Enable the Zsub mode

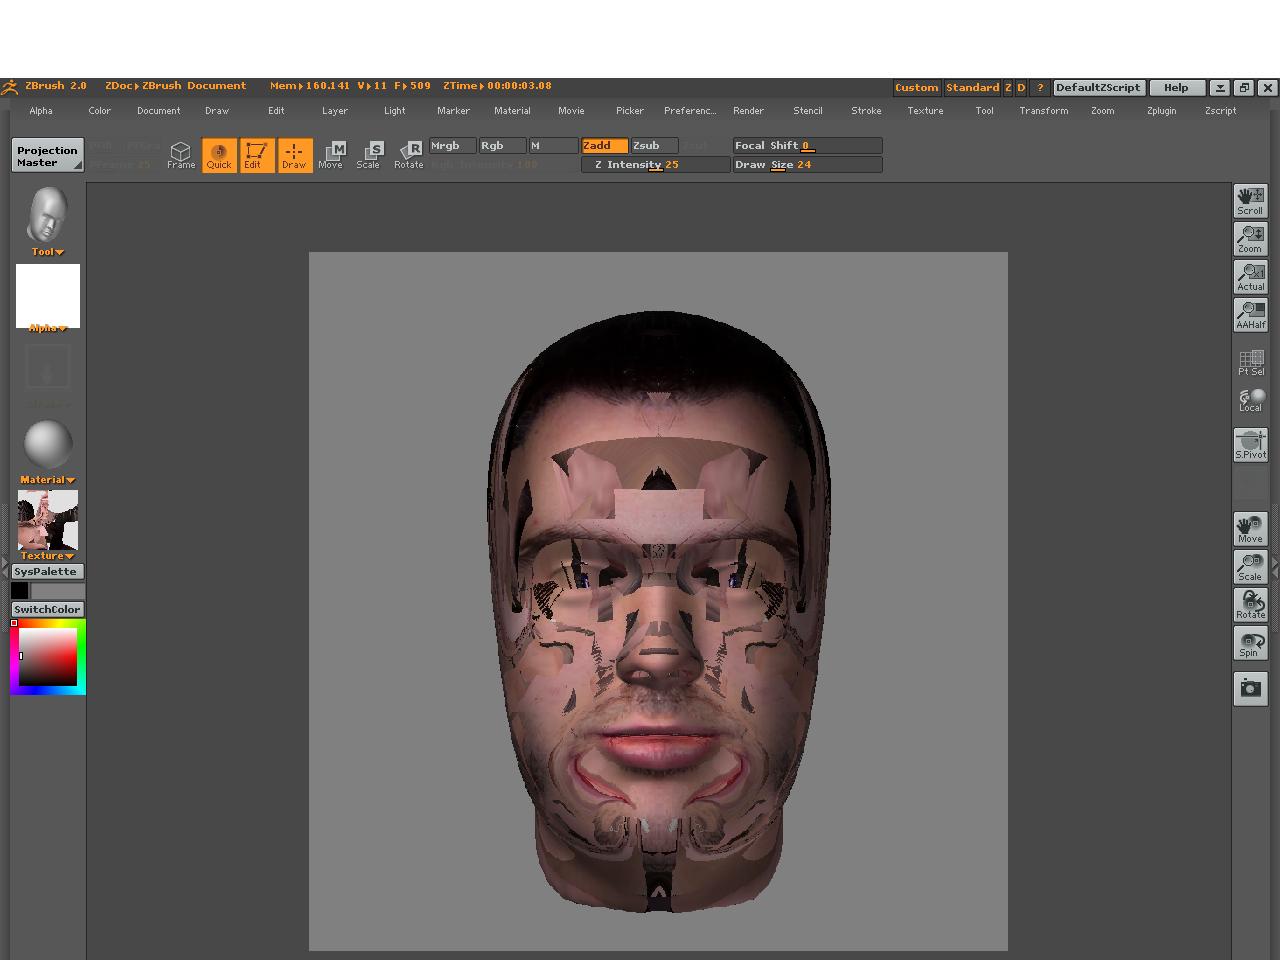point(654,146)
